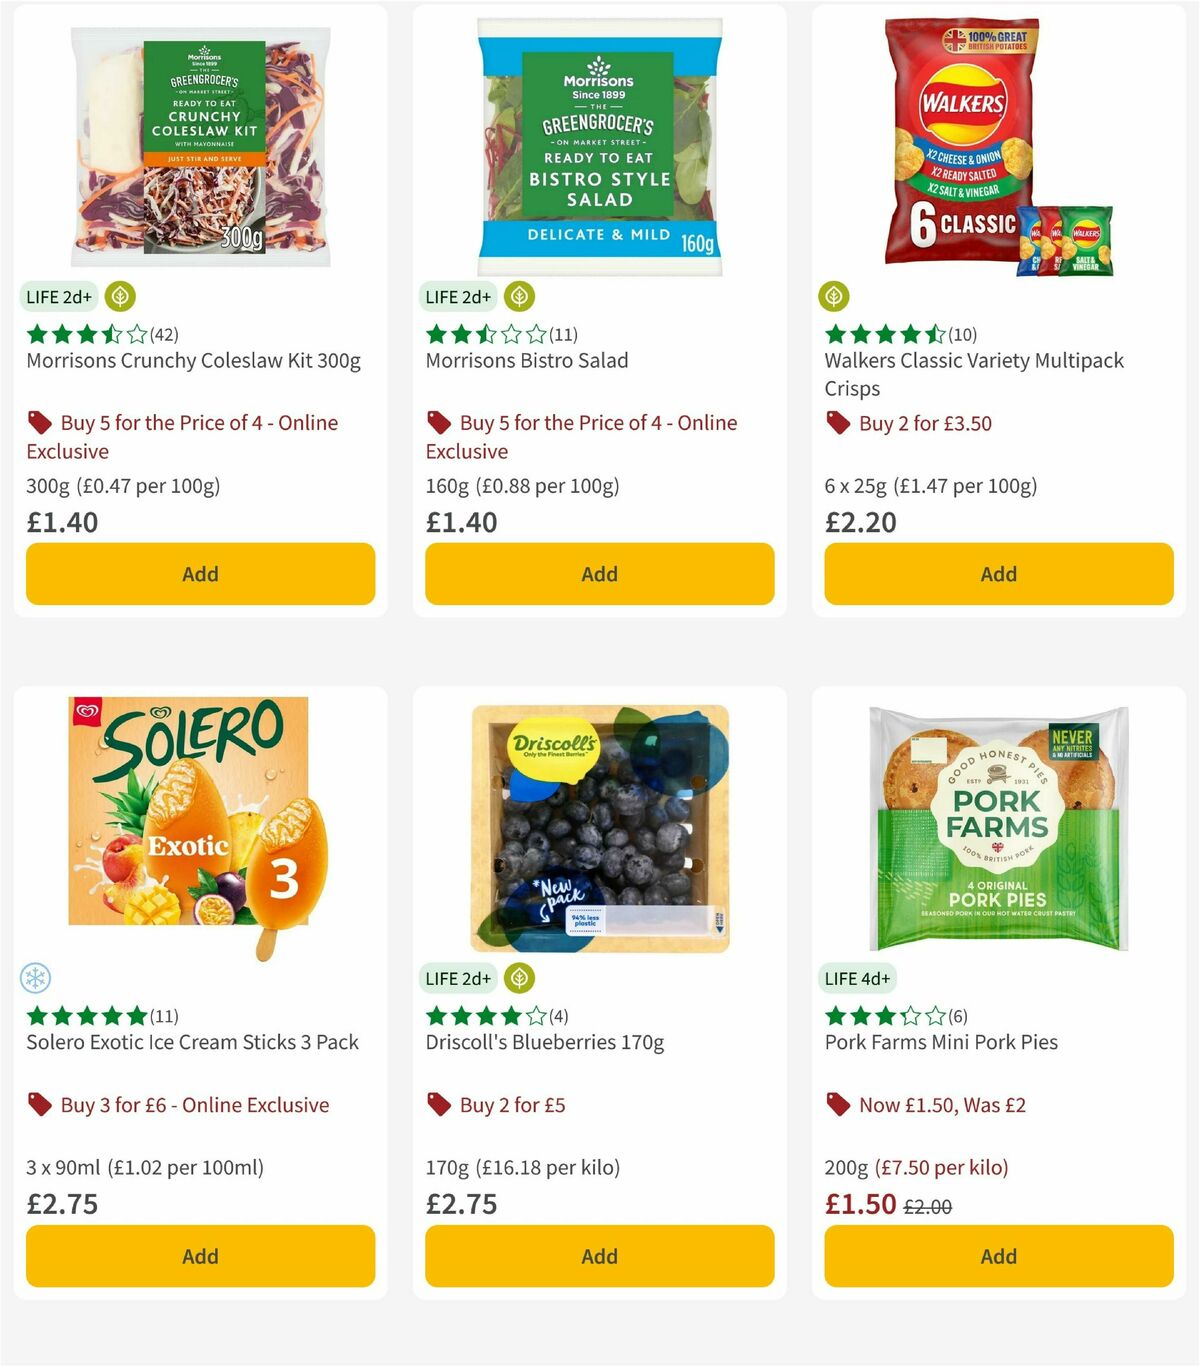Click the half-filled star on Coleslaw Kit rating

(x=112, y=335)
